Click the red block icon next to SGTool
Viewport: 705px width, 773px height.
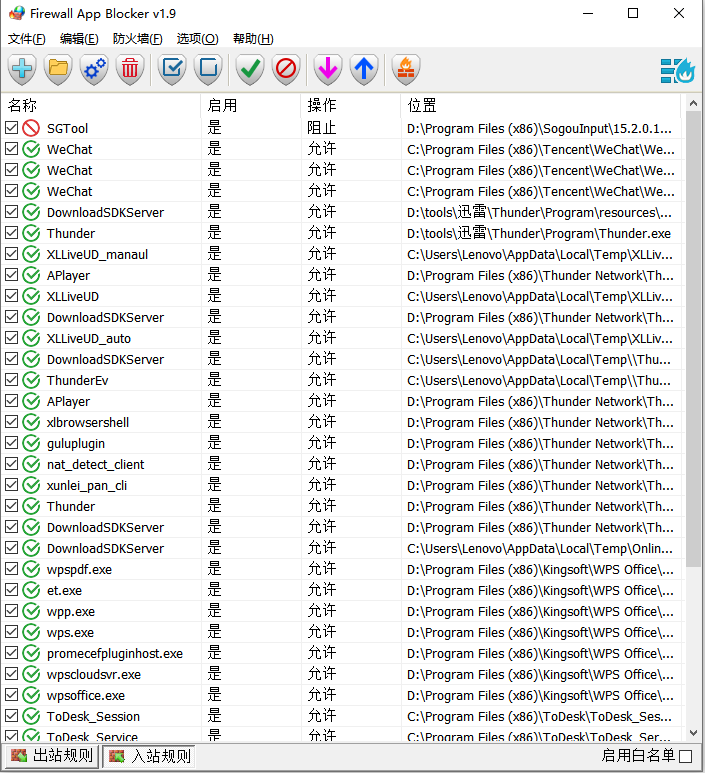pos(31,128)
